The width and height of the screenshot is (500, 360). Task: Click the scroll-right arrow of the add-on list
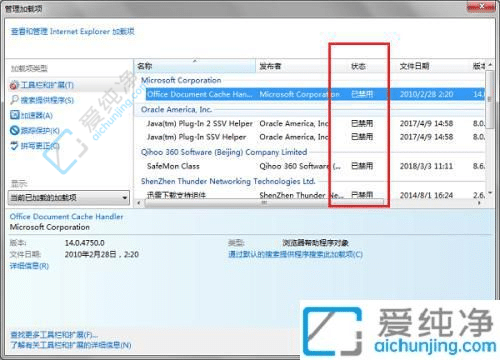[x=479, y=203]
